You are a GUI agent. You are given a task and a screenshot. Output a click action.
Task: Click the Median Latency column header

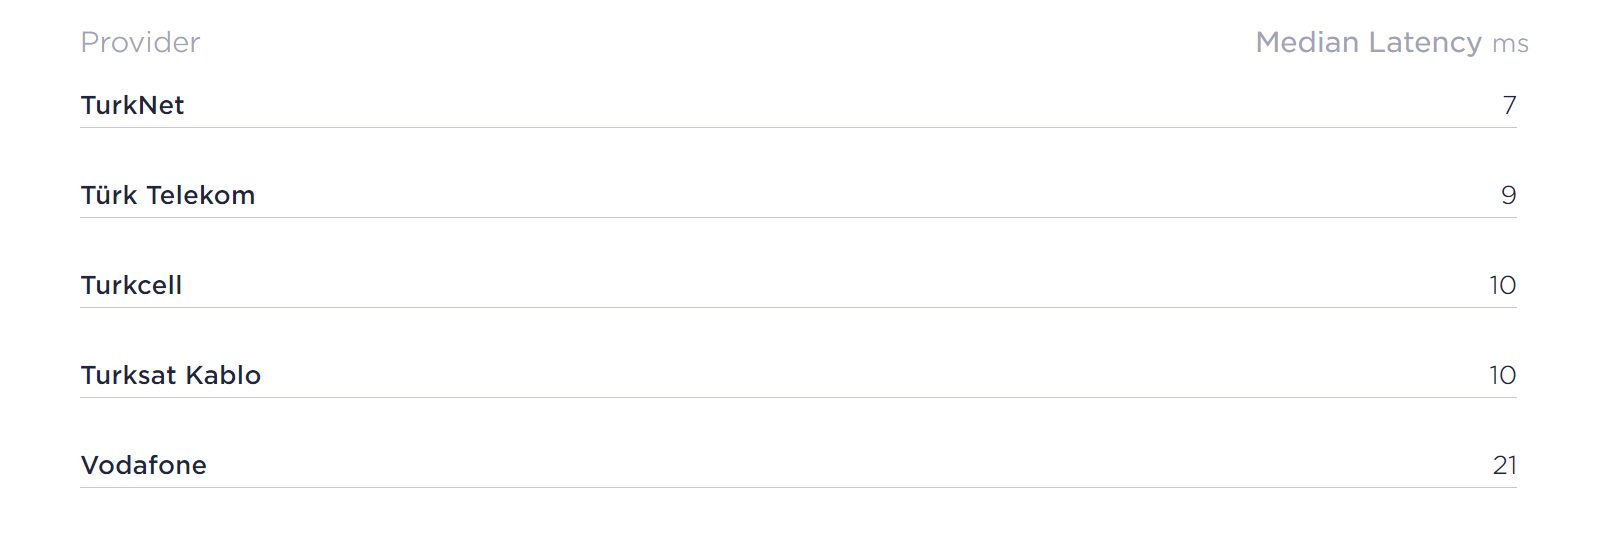click(x=1368, y=42)
